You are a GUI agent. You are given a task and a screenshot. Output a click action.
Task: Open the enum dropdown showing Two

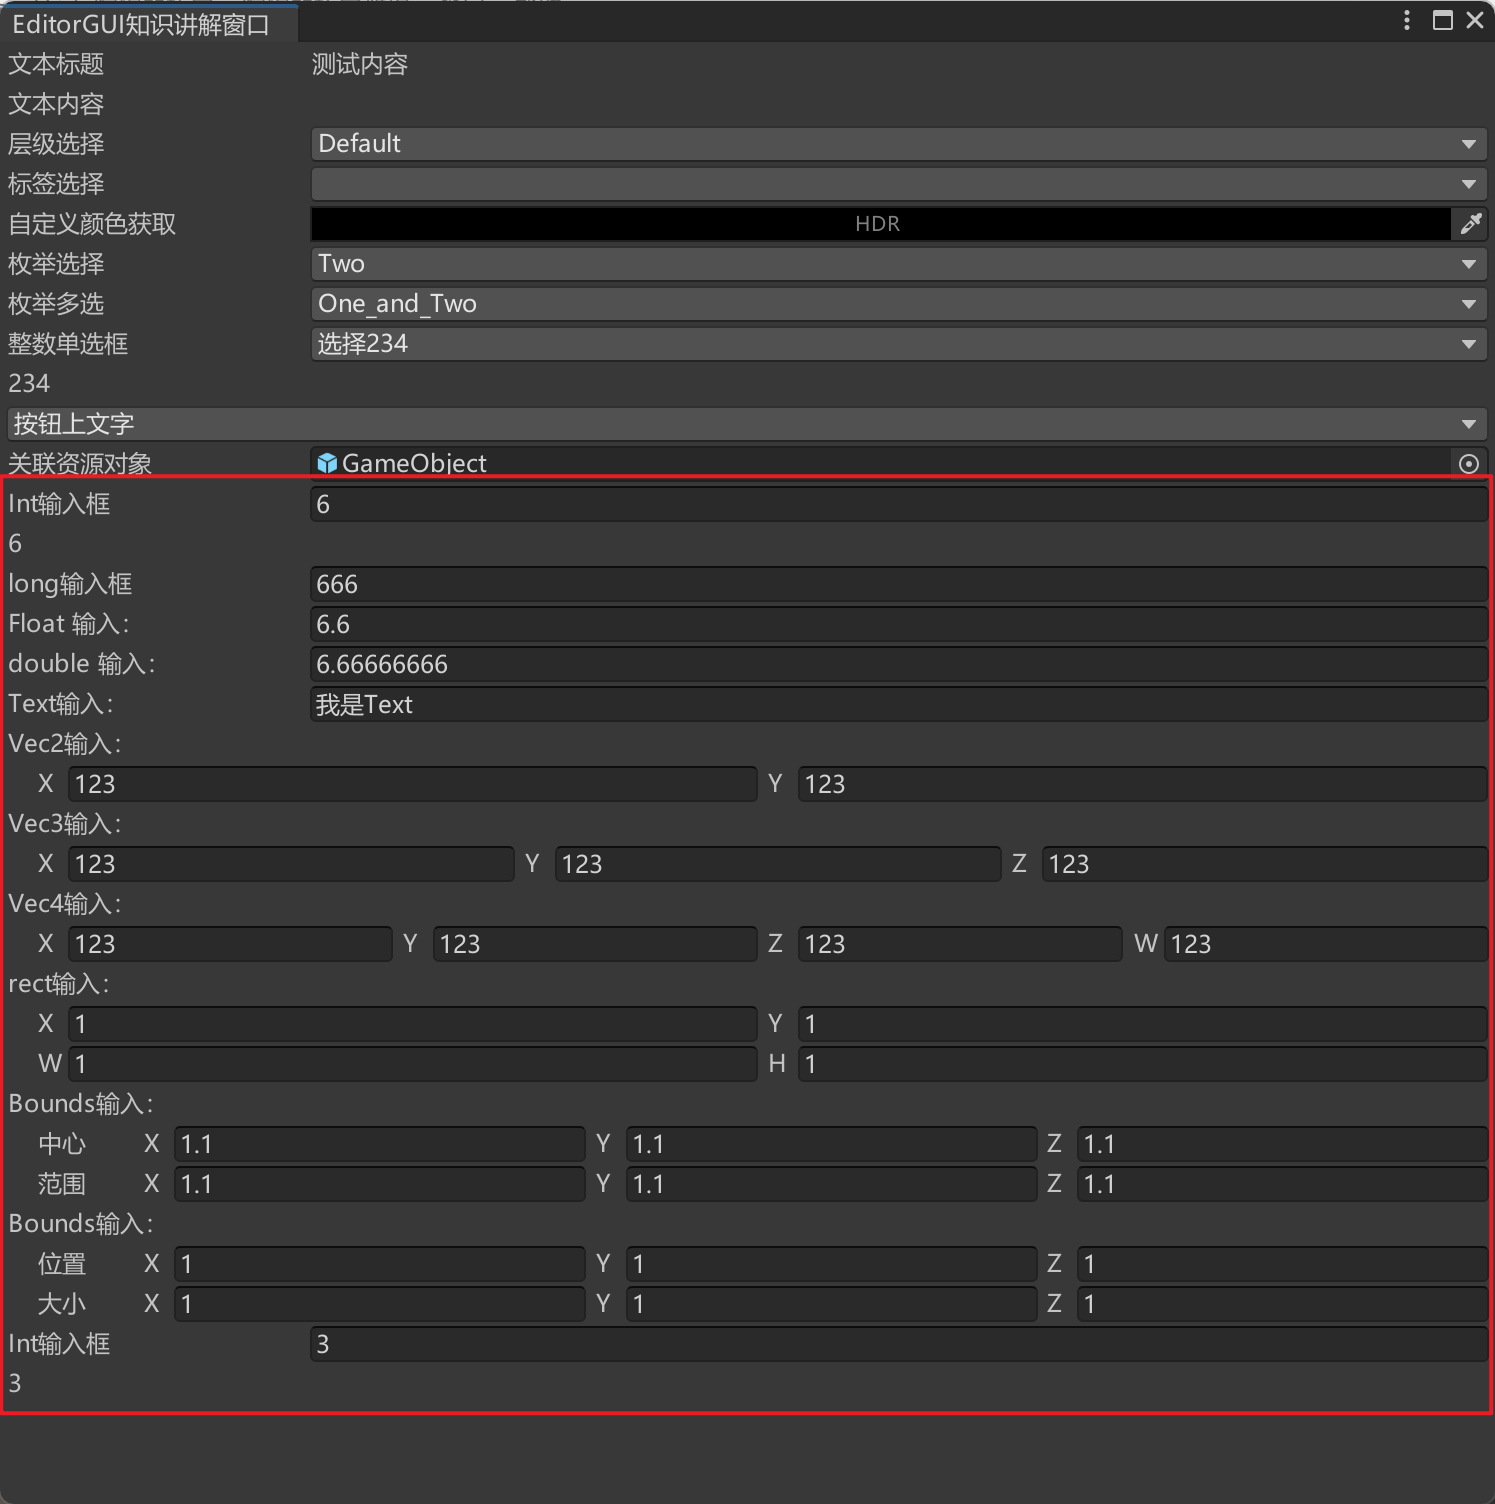click(898, 264)
